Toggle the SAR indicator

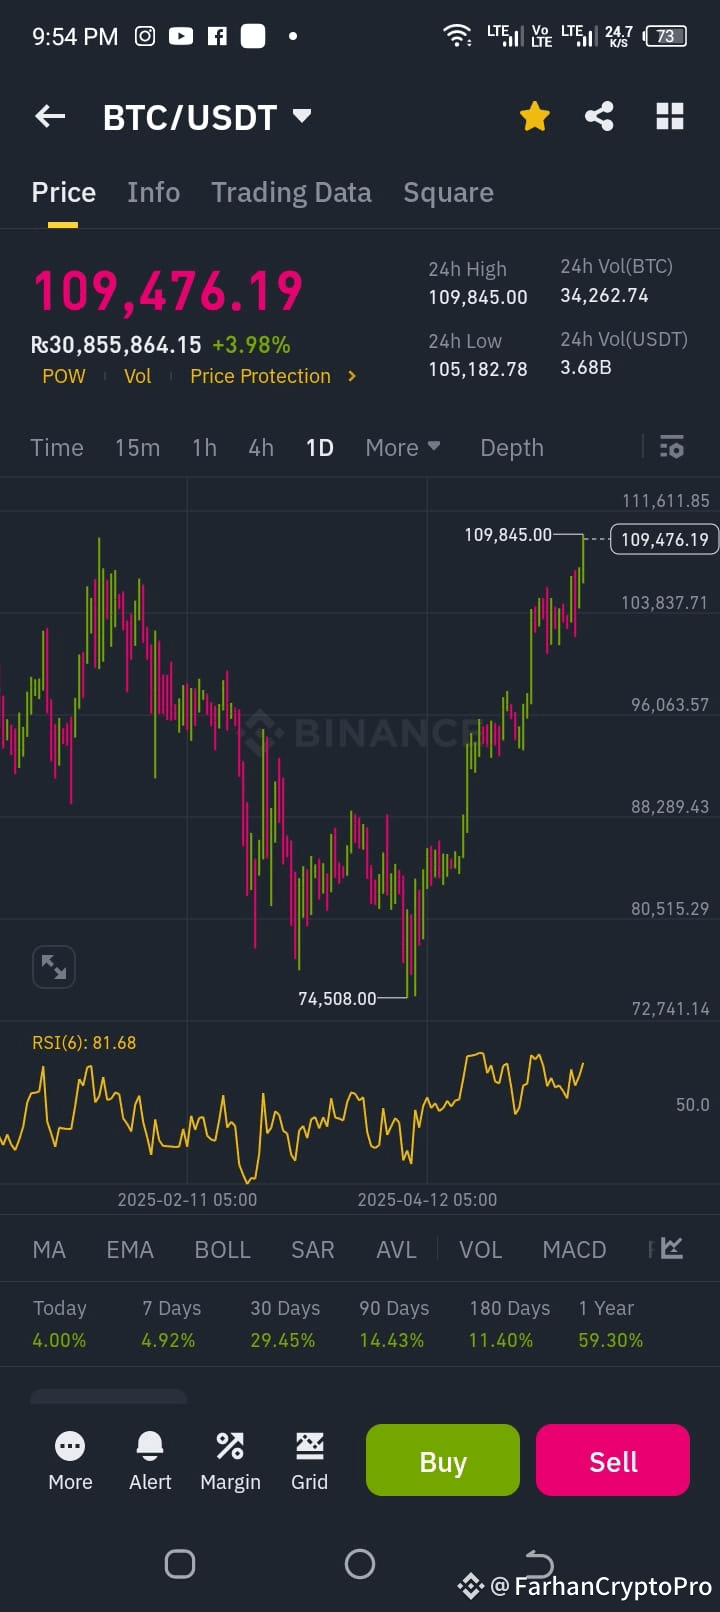[x=312, y=1249]
